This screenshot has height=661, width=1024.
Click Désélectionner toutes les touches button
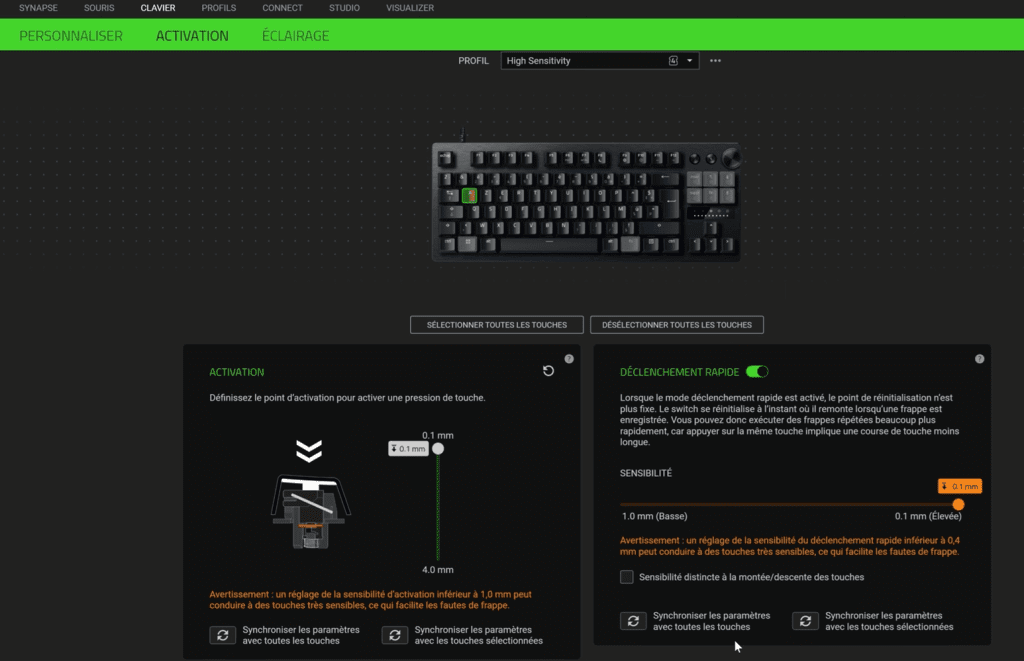[x=677, y=325]
